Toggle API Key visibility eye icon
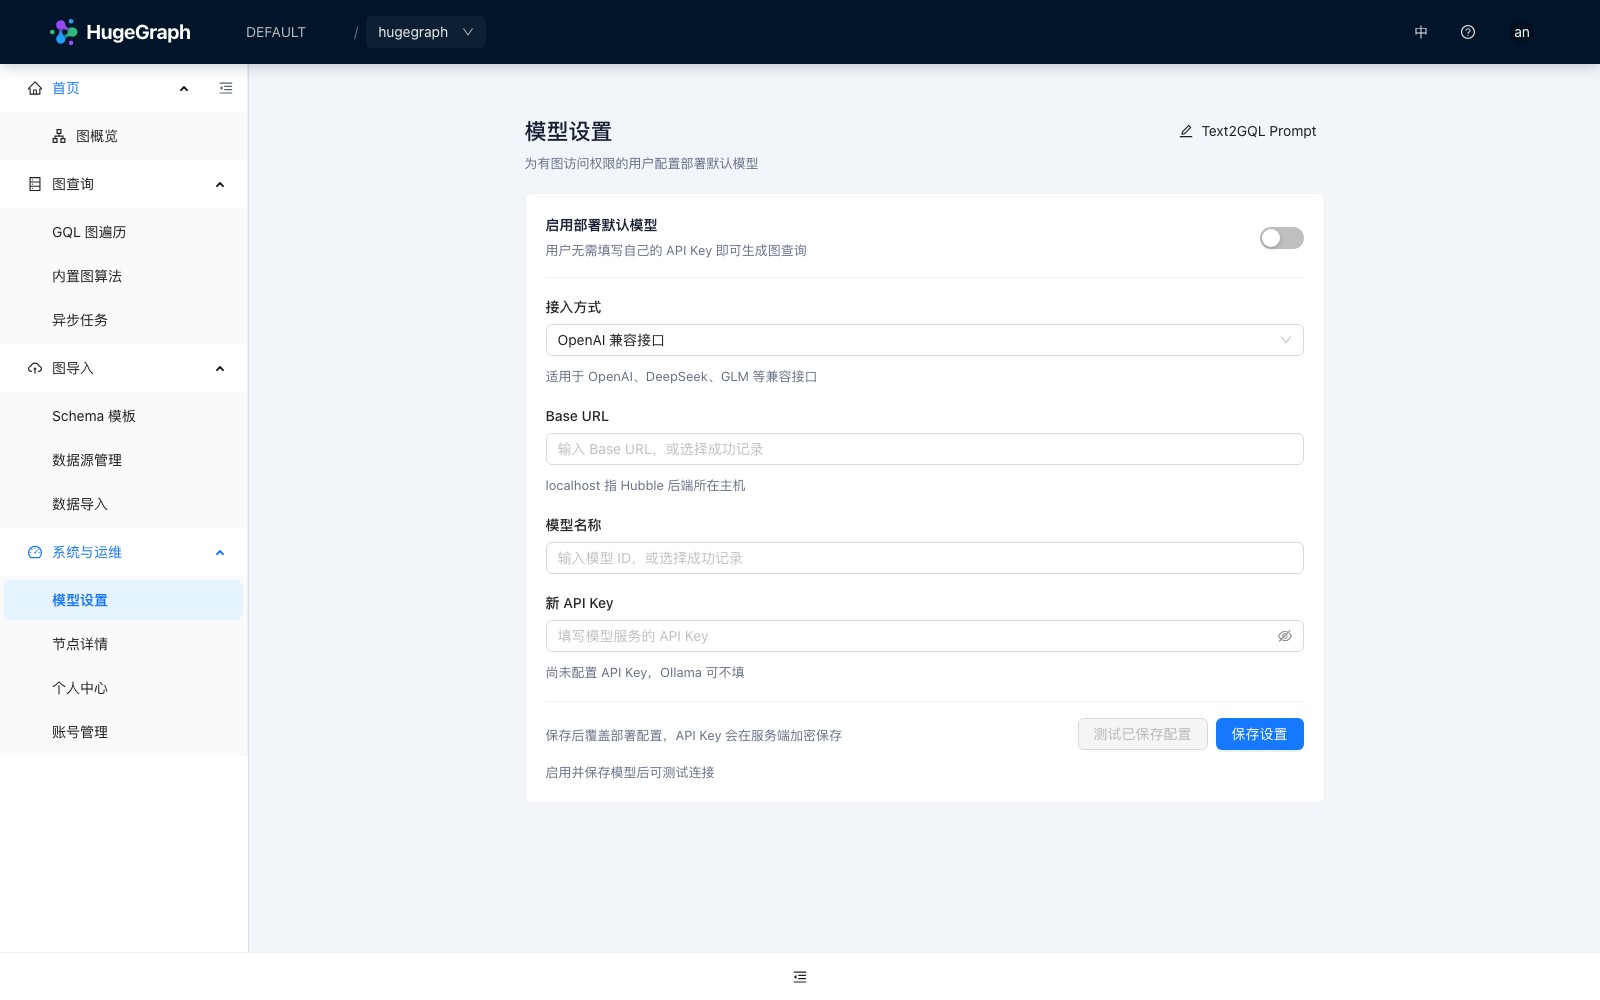The height and width of the screenshot is (1000, 1600). (x=1285, y=636)
